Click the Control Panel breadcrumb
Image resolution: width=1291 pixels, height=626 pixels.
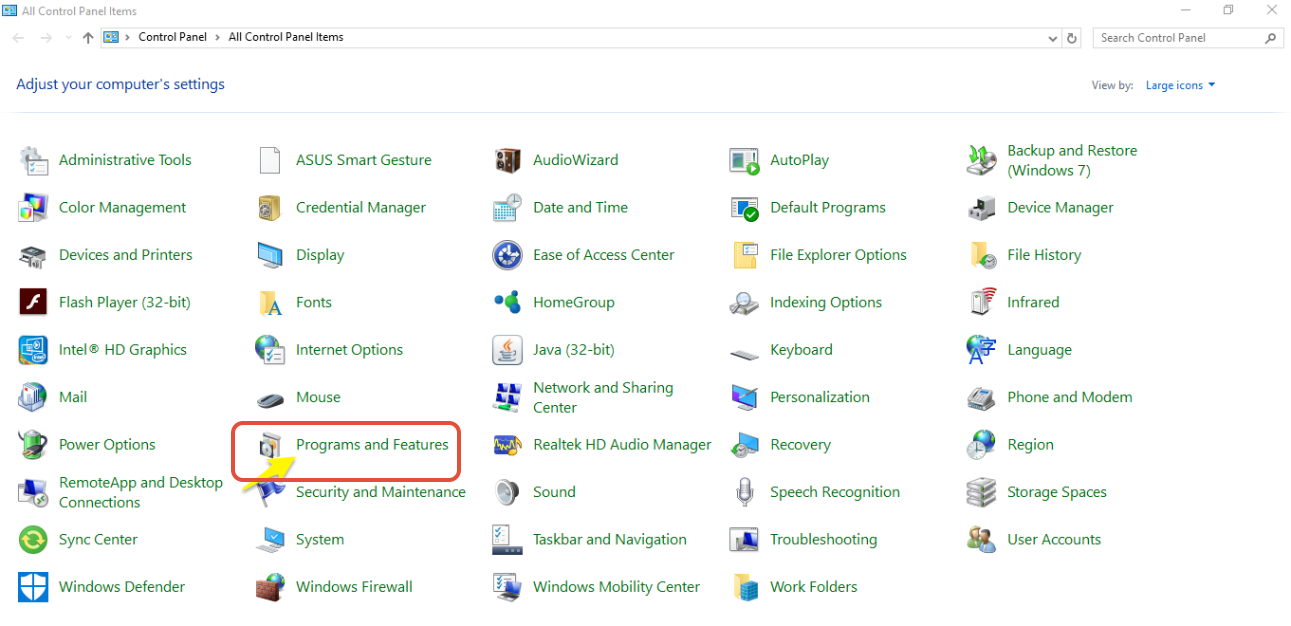[172, 37]
